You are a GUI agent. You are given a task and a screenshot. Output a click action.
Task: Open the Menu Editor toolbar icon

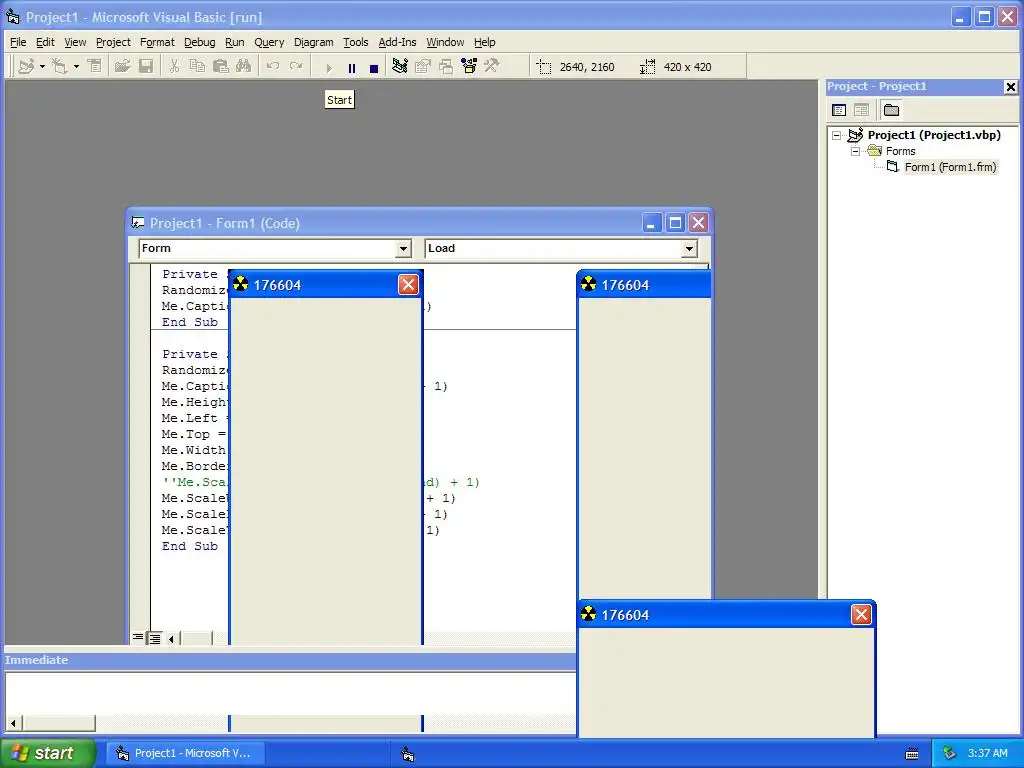pyautogui.click(x=95, y=67)
